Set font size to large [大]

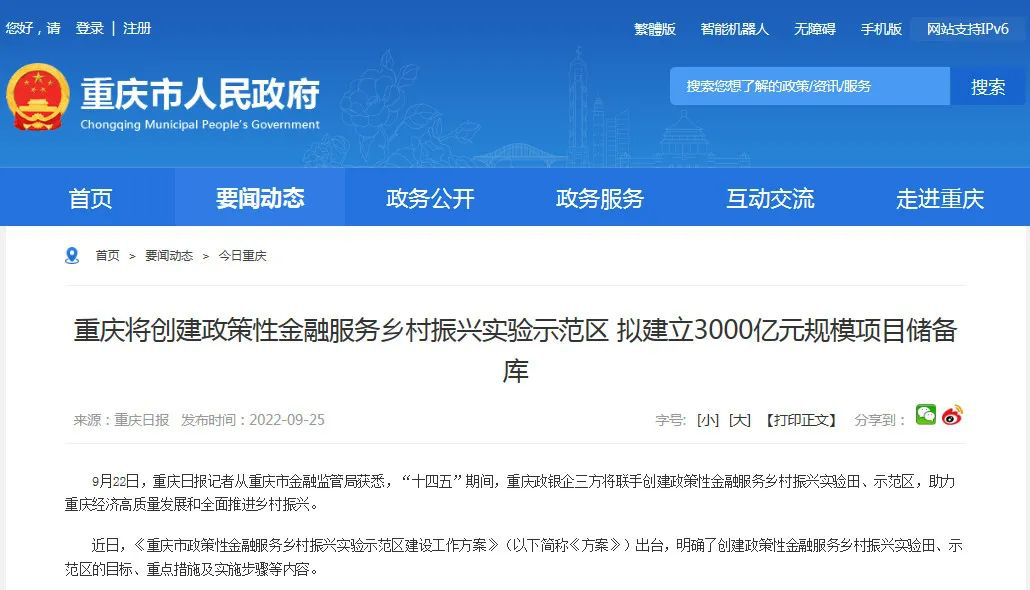point(740,420)
